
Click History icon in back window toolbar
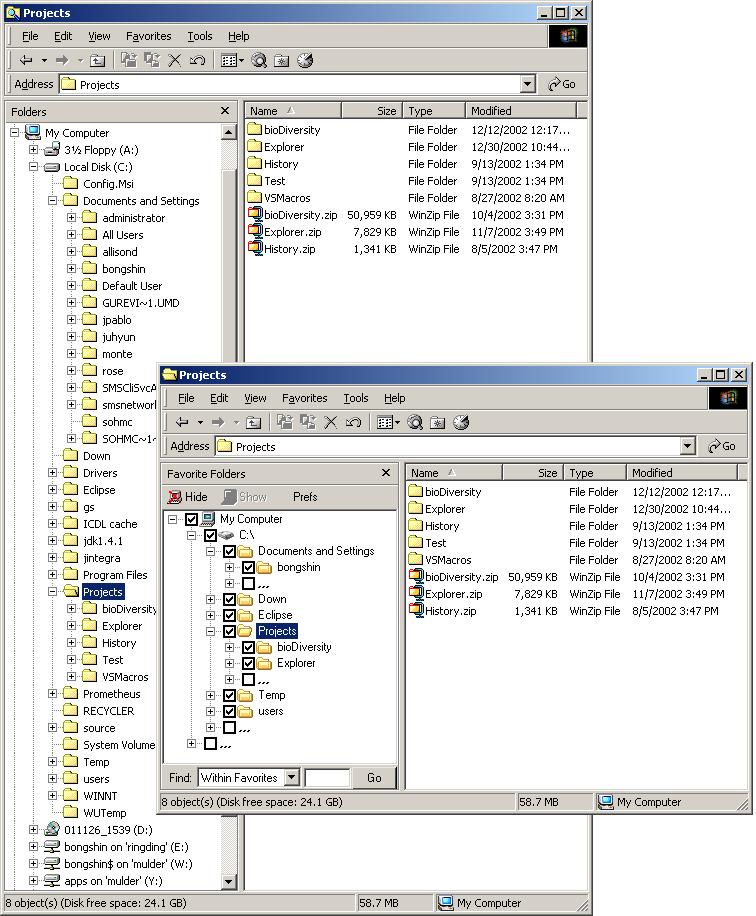click(x=305, y=60)
